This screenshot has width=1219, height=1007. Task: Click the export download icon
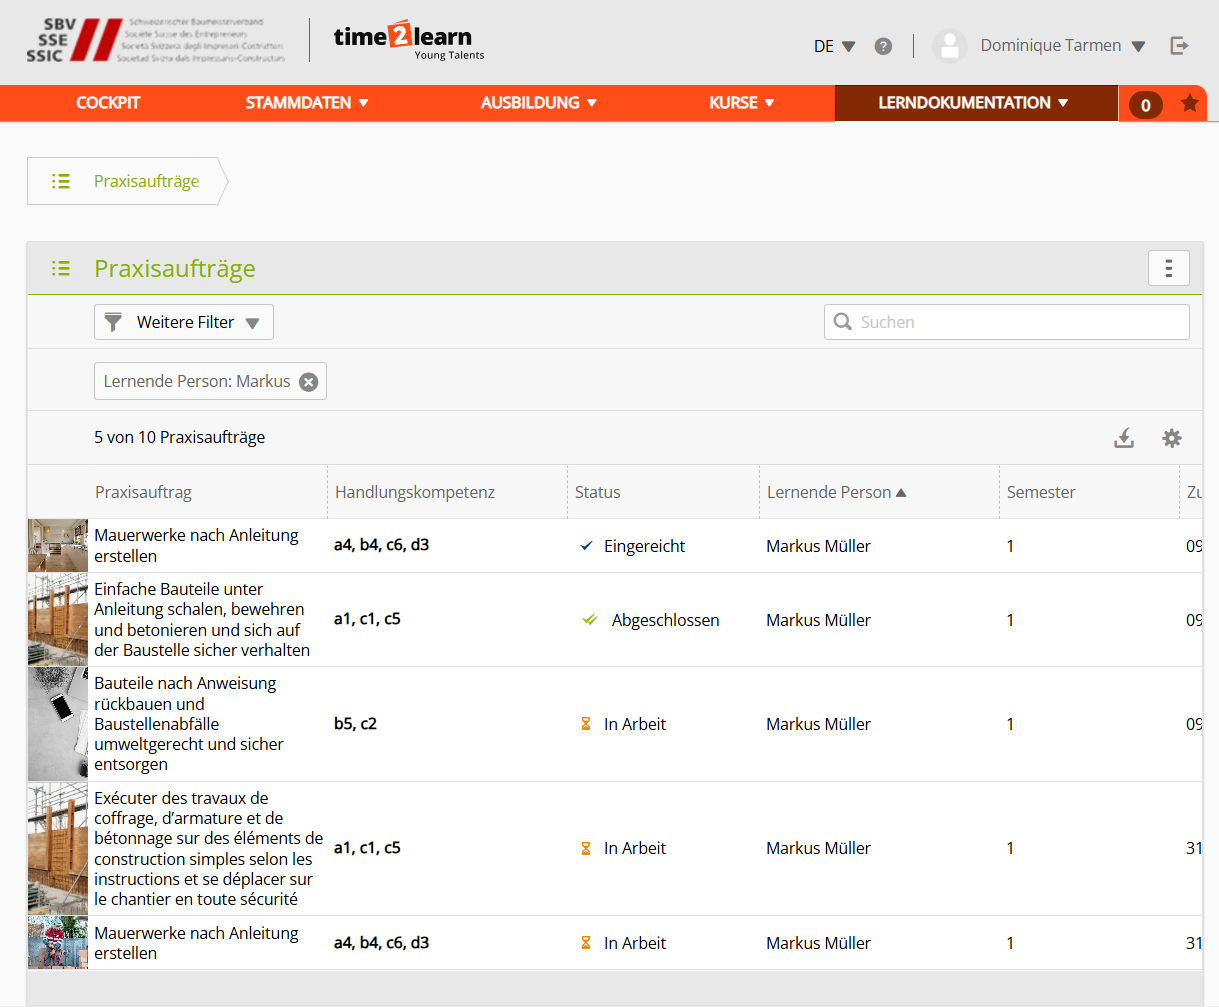coord(1124,438)
